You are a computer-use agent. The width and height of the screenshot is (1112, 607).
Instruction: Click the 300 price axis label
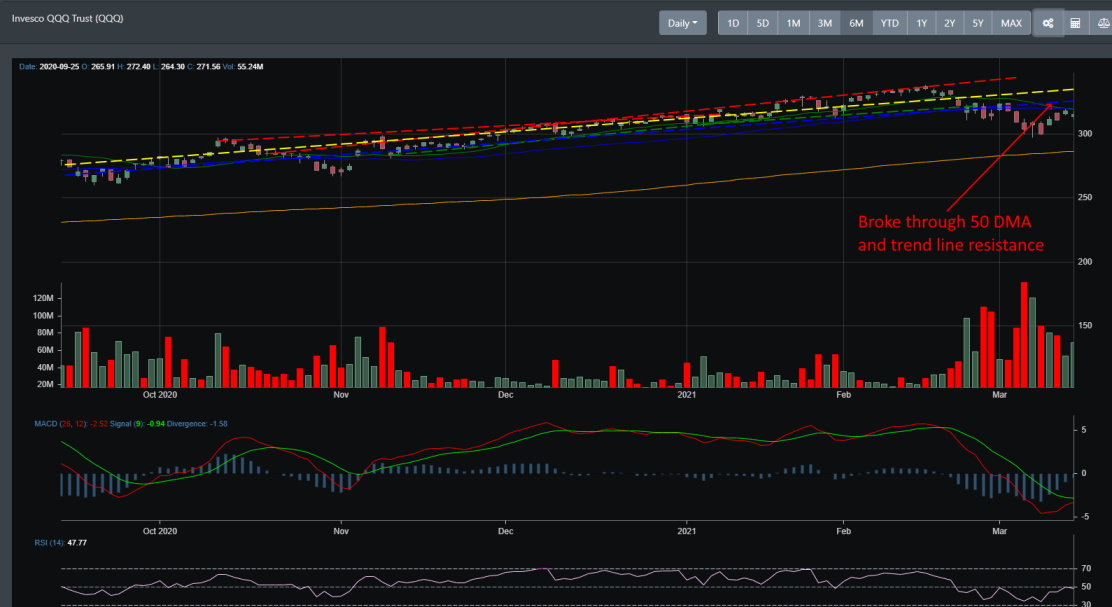(x=1085, y=134)
